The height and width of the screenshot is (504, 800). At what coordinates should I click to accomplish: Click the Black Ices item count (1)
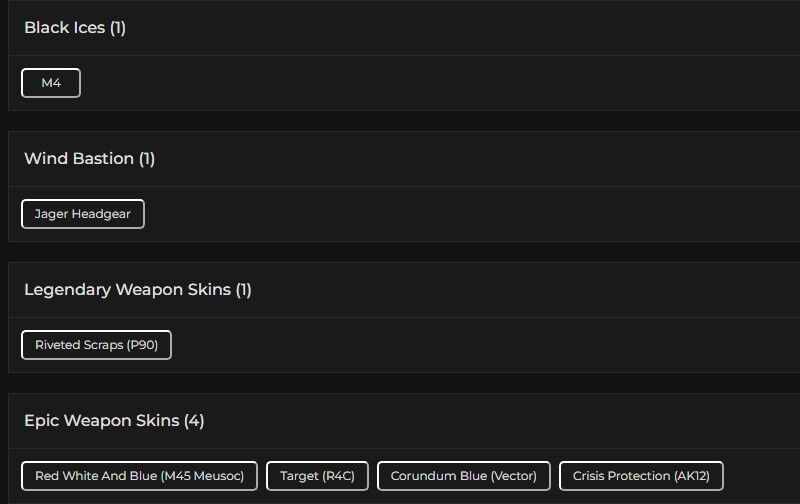click(x=118, y=28)
